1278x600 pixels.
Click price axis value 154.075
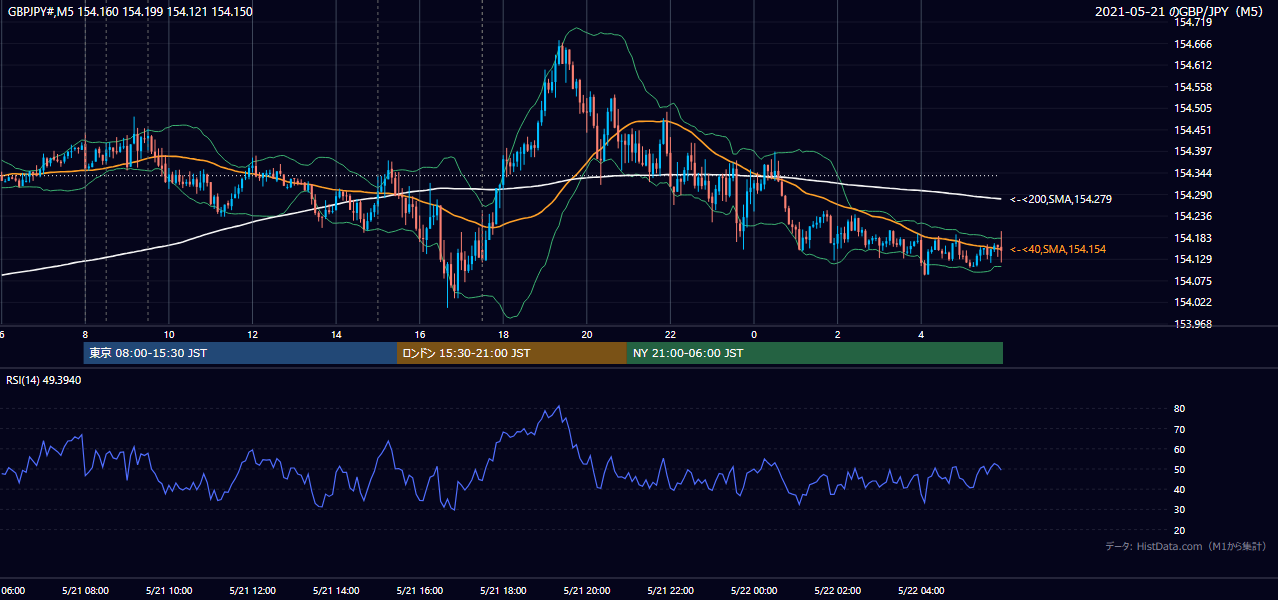coord(1194,281)
